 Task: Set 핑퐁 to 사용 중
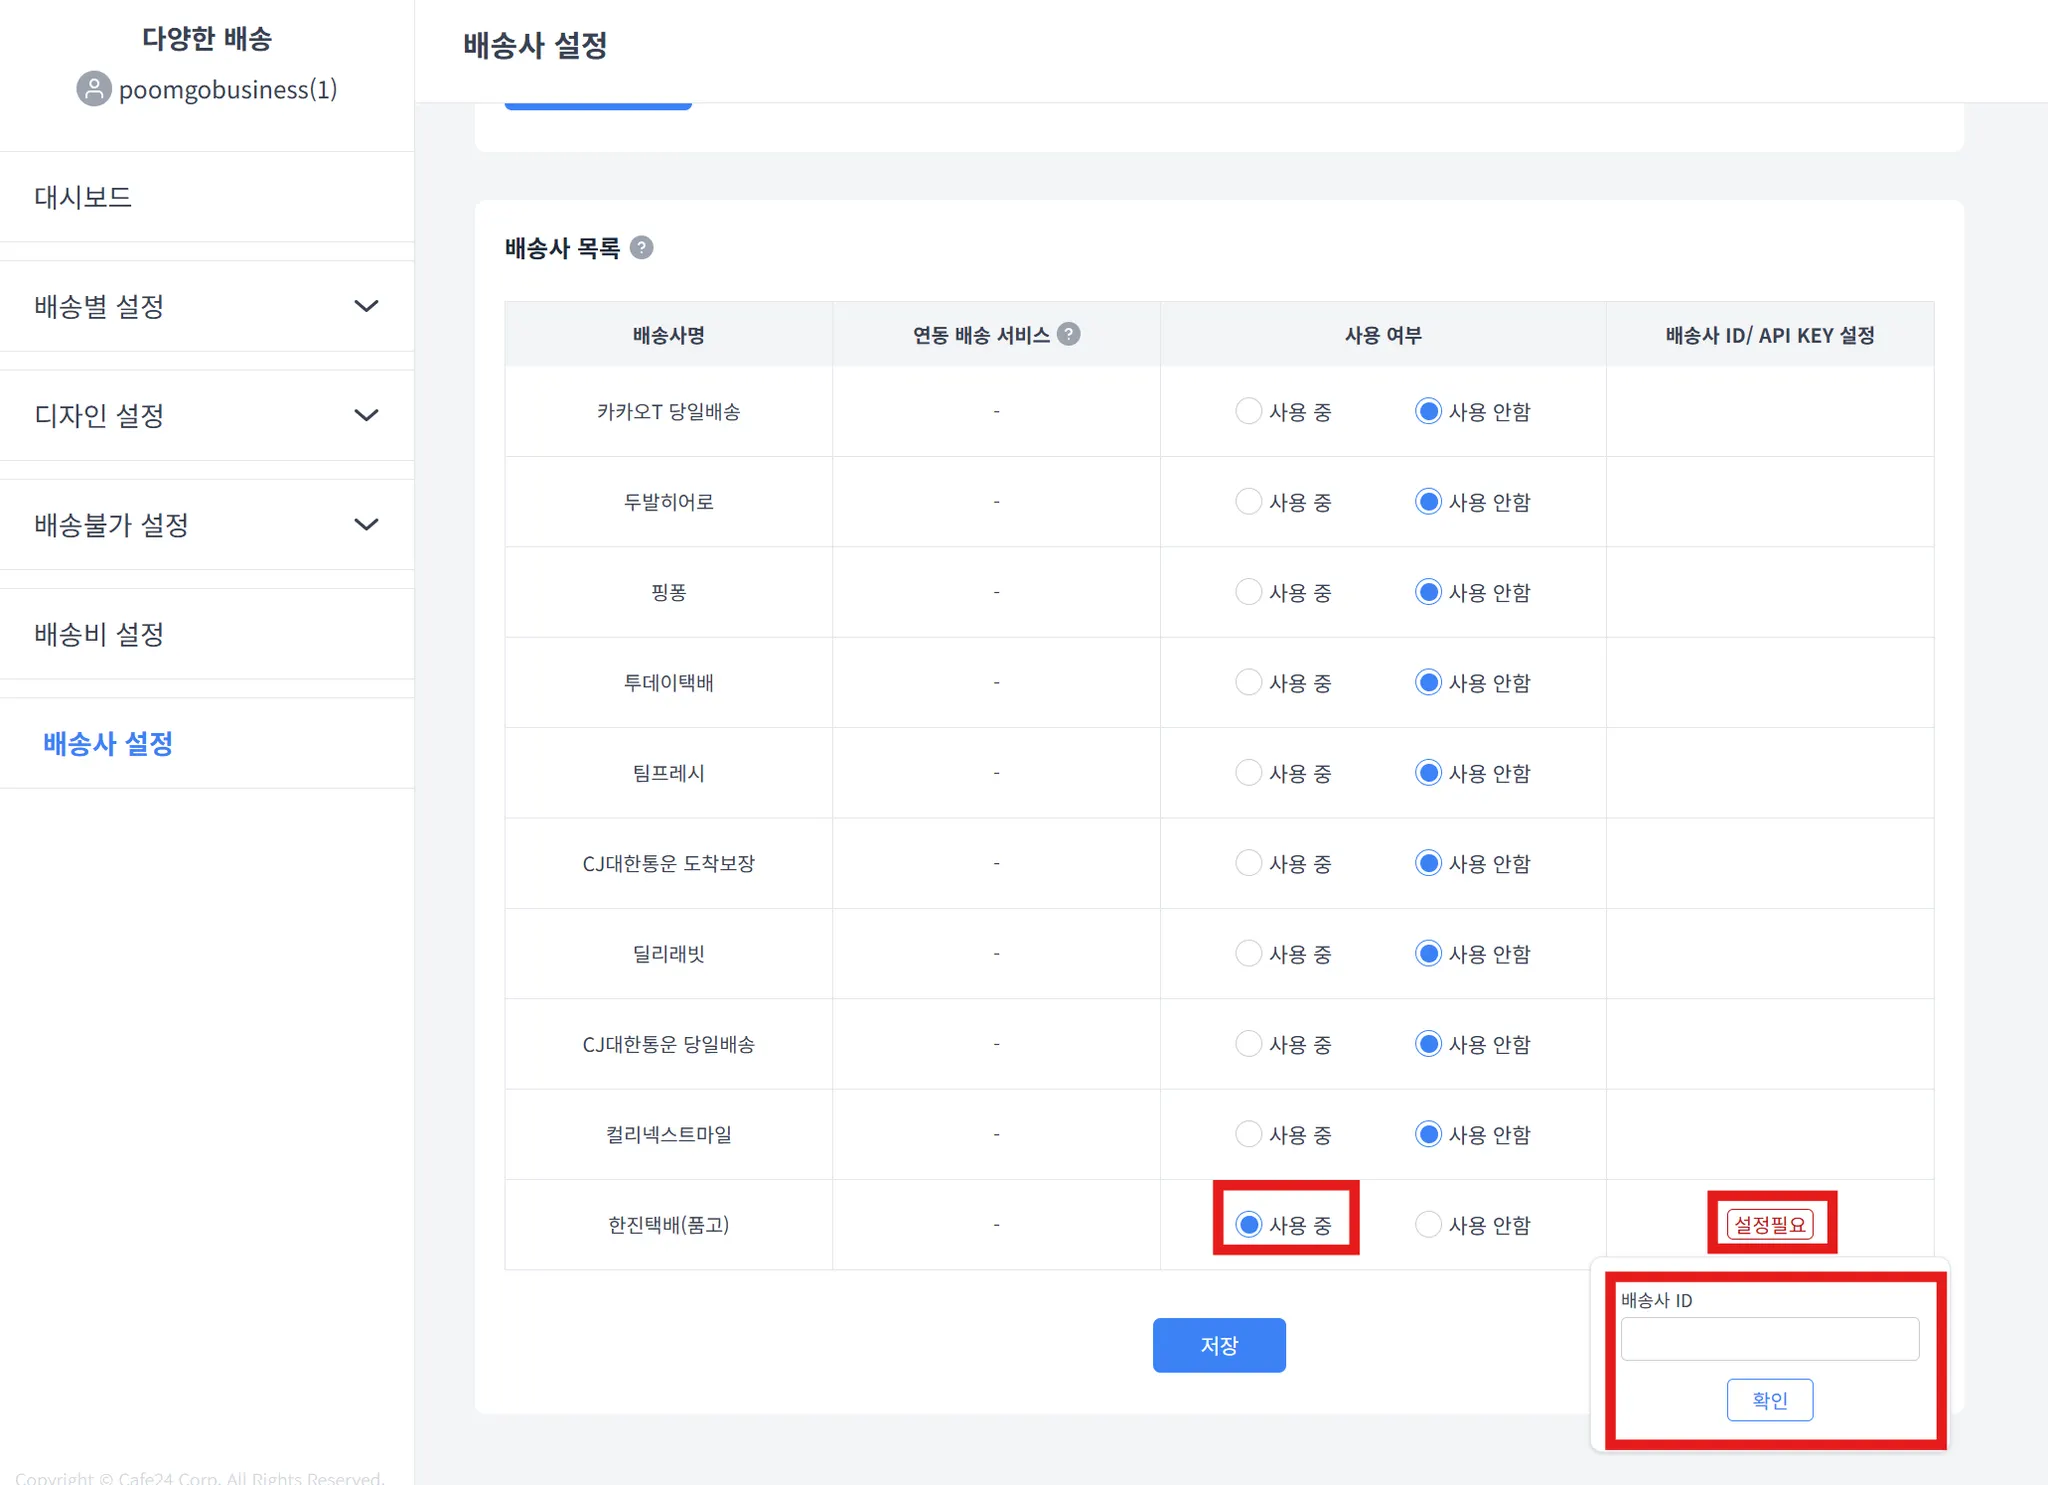click(1248, 592)
